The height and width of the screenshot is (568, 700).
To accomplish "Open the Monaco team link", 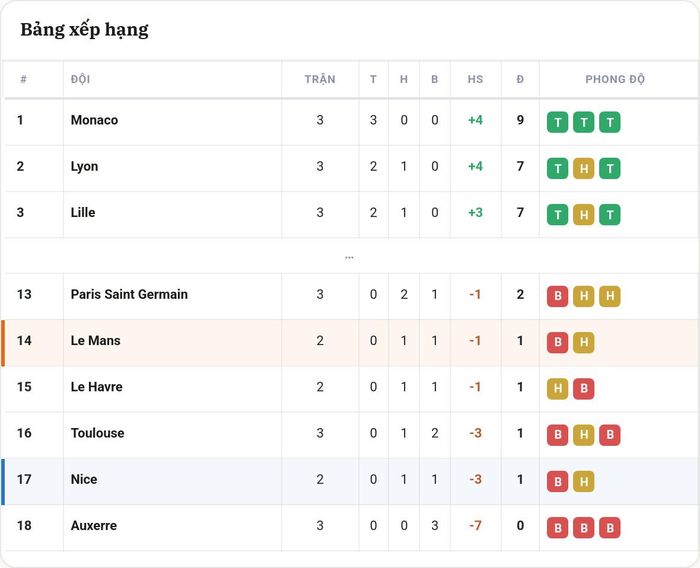I will click(94, 120).
